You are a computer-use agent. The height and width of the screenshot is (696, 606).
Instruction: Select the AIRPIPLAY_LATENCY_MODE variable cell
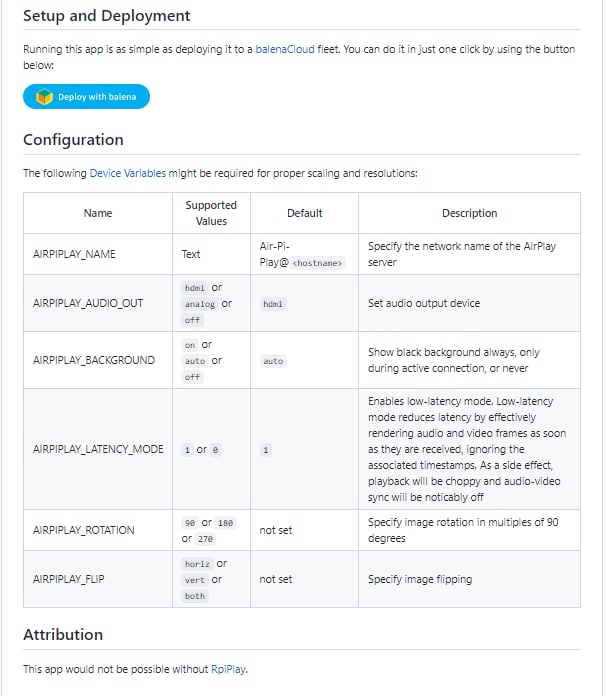point(98,449)
